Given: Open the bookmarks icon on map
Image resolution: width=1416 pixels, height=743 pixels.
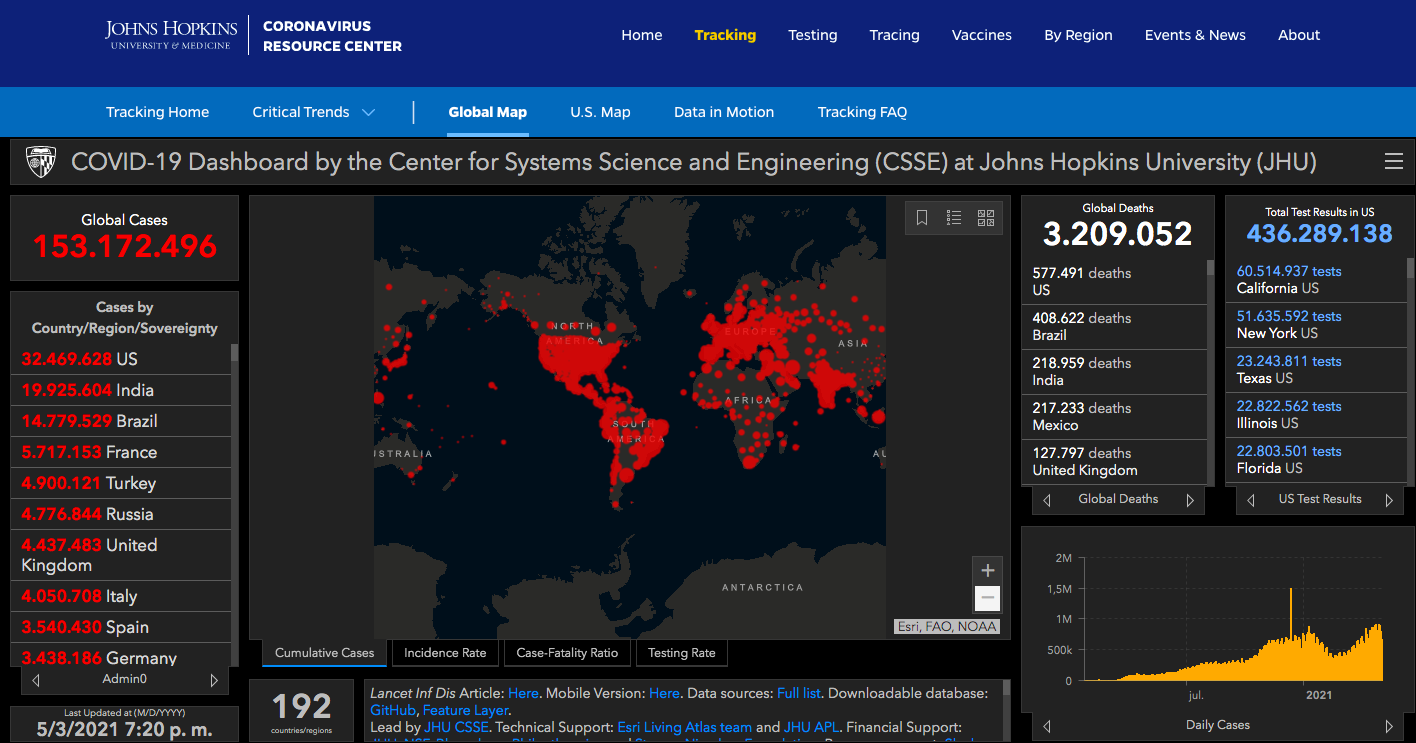Looking at the screenshot, I should click(x=922, y=218).
